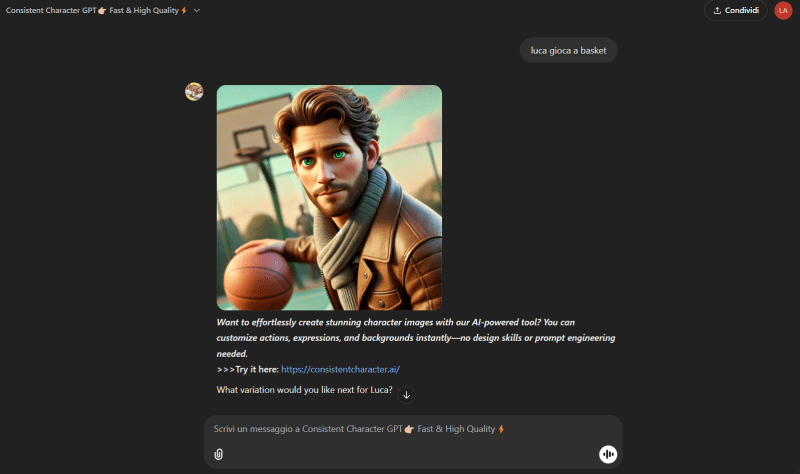
Task: Open the LA profile avatar menu
Action: (783, 10)
